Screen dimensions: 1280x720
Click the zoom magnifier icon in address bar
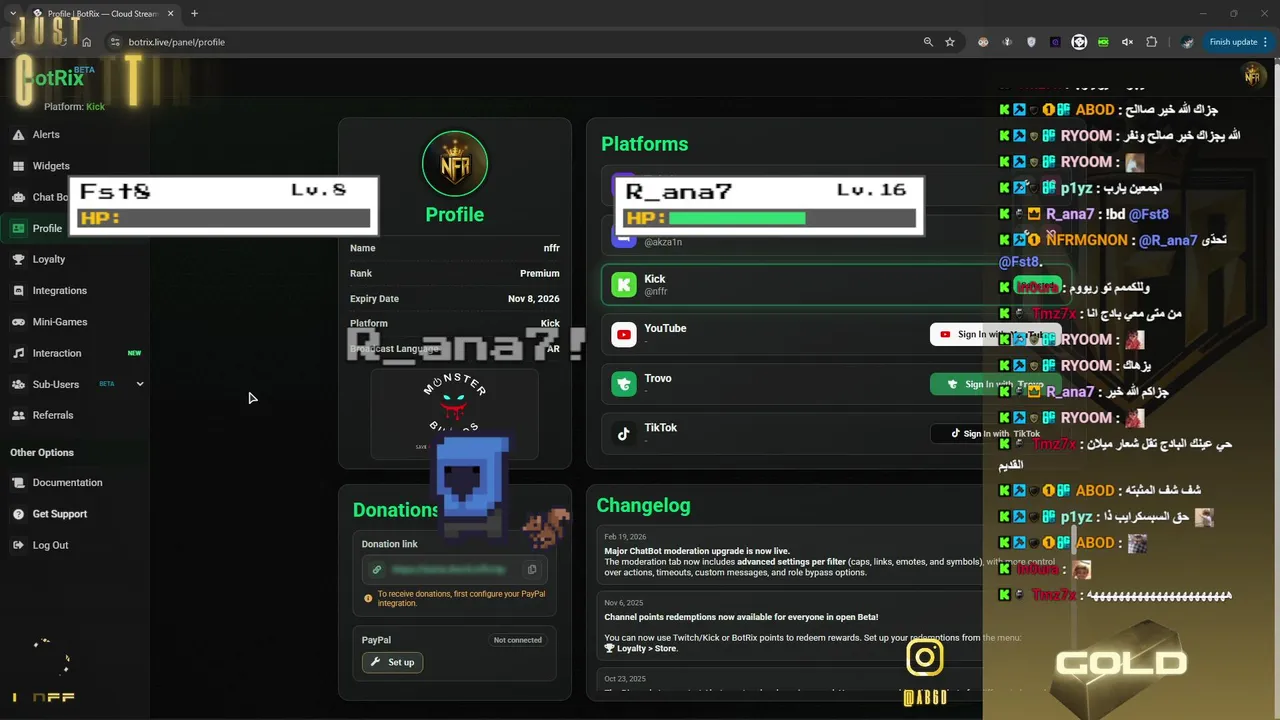928,42
